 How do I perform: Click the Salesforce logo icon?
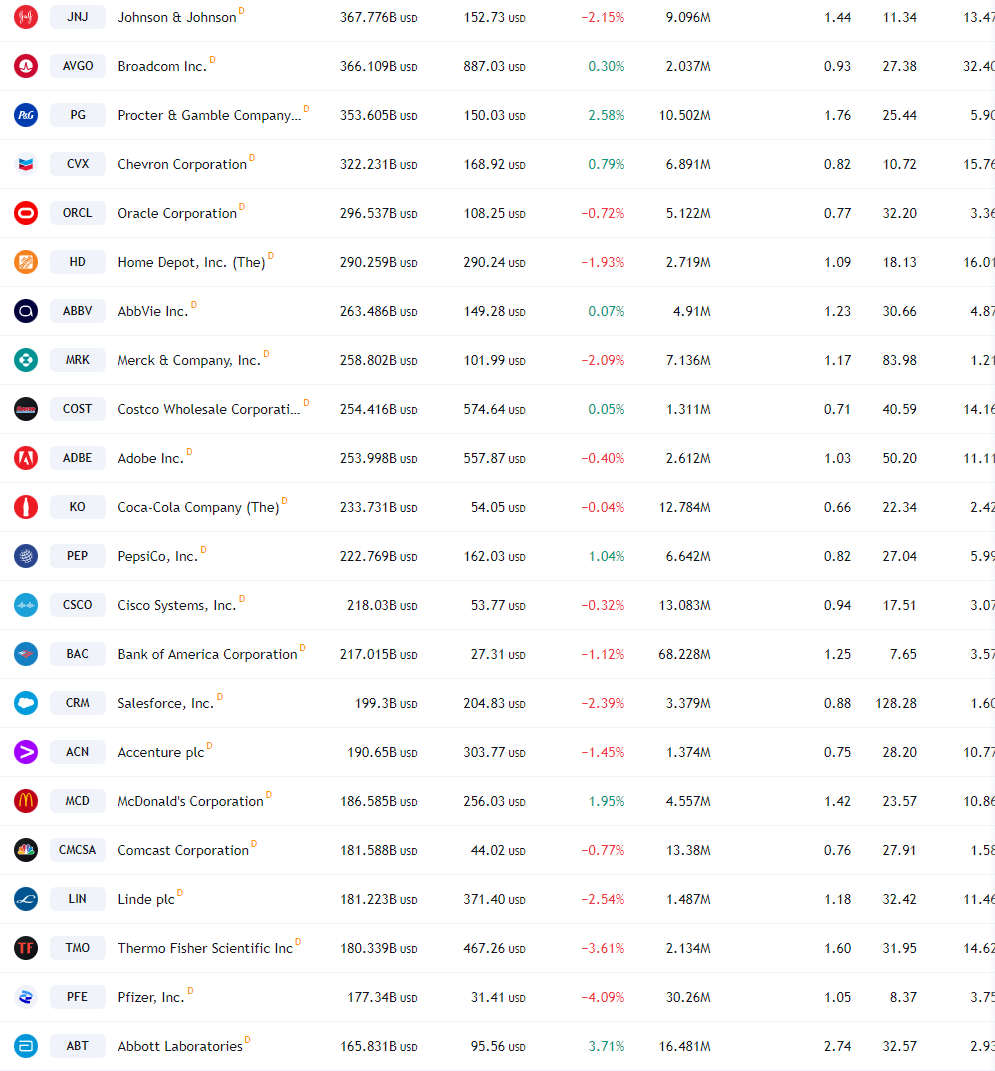[26, 703]
